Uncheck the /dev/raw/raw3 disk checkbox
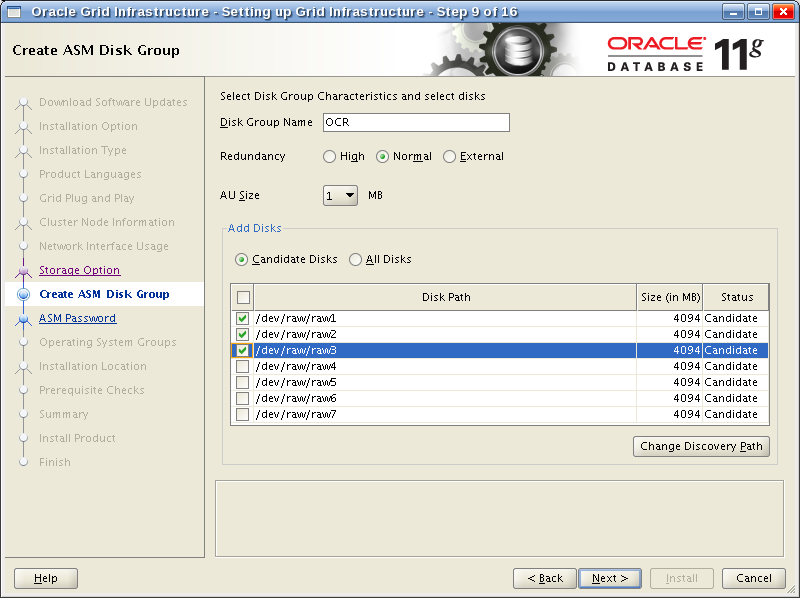 (x=242, y=351)
